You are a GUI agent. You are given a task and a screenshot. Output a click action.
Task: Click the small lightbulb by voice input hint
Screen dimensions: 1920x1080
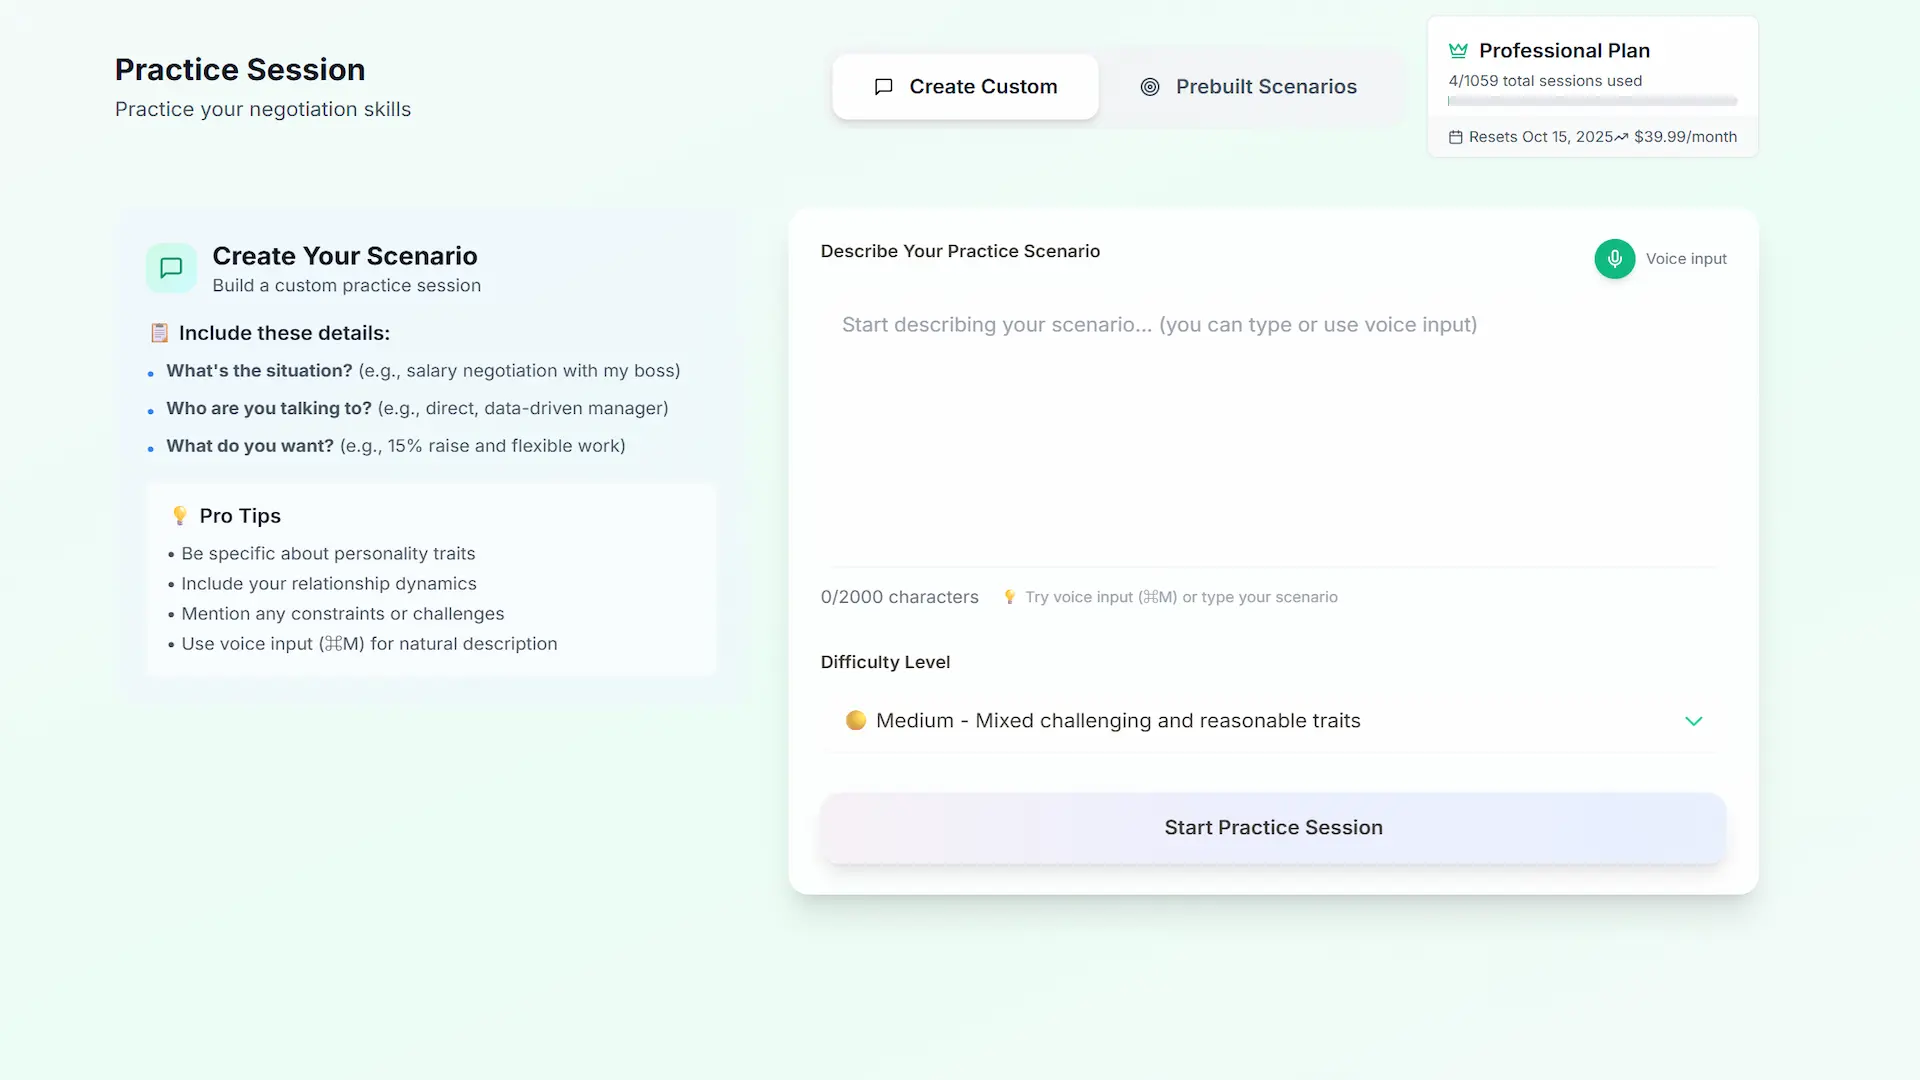click(1010, 597)
